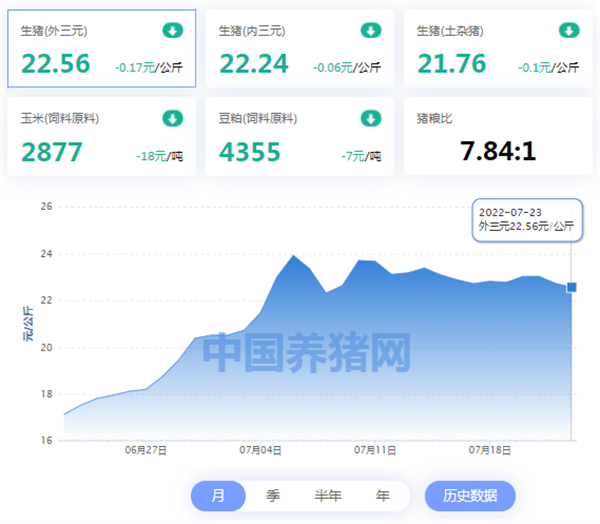Select the 生猪(土杂猪) card title

tap(450, 31)
